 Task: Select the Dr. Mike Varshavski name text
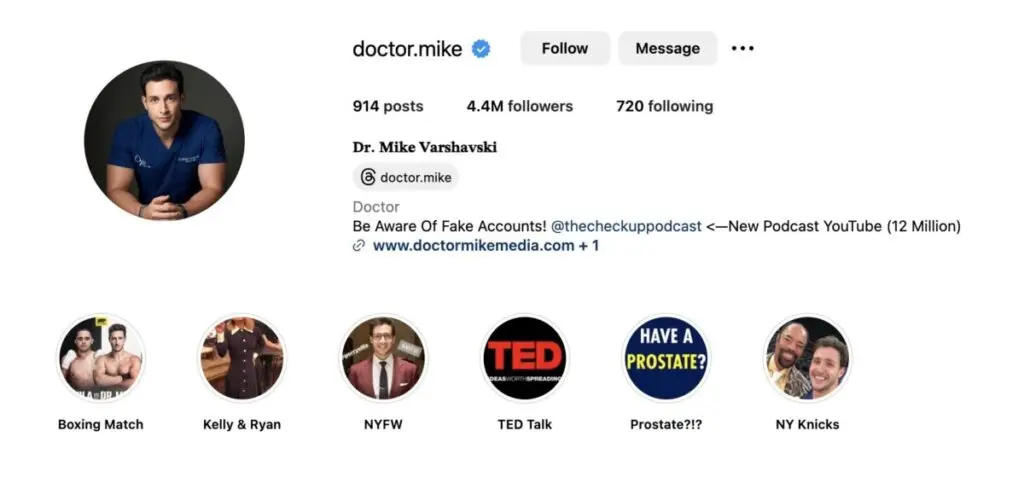(x=425, y=147)
